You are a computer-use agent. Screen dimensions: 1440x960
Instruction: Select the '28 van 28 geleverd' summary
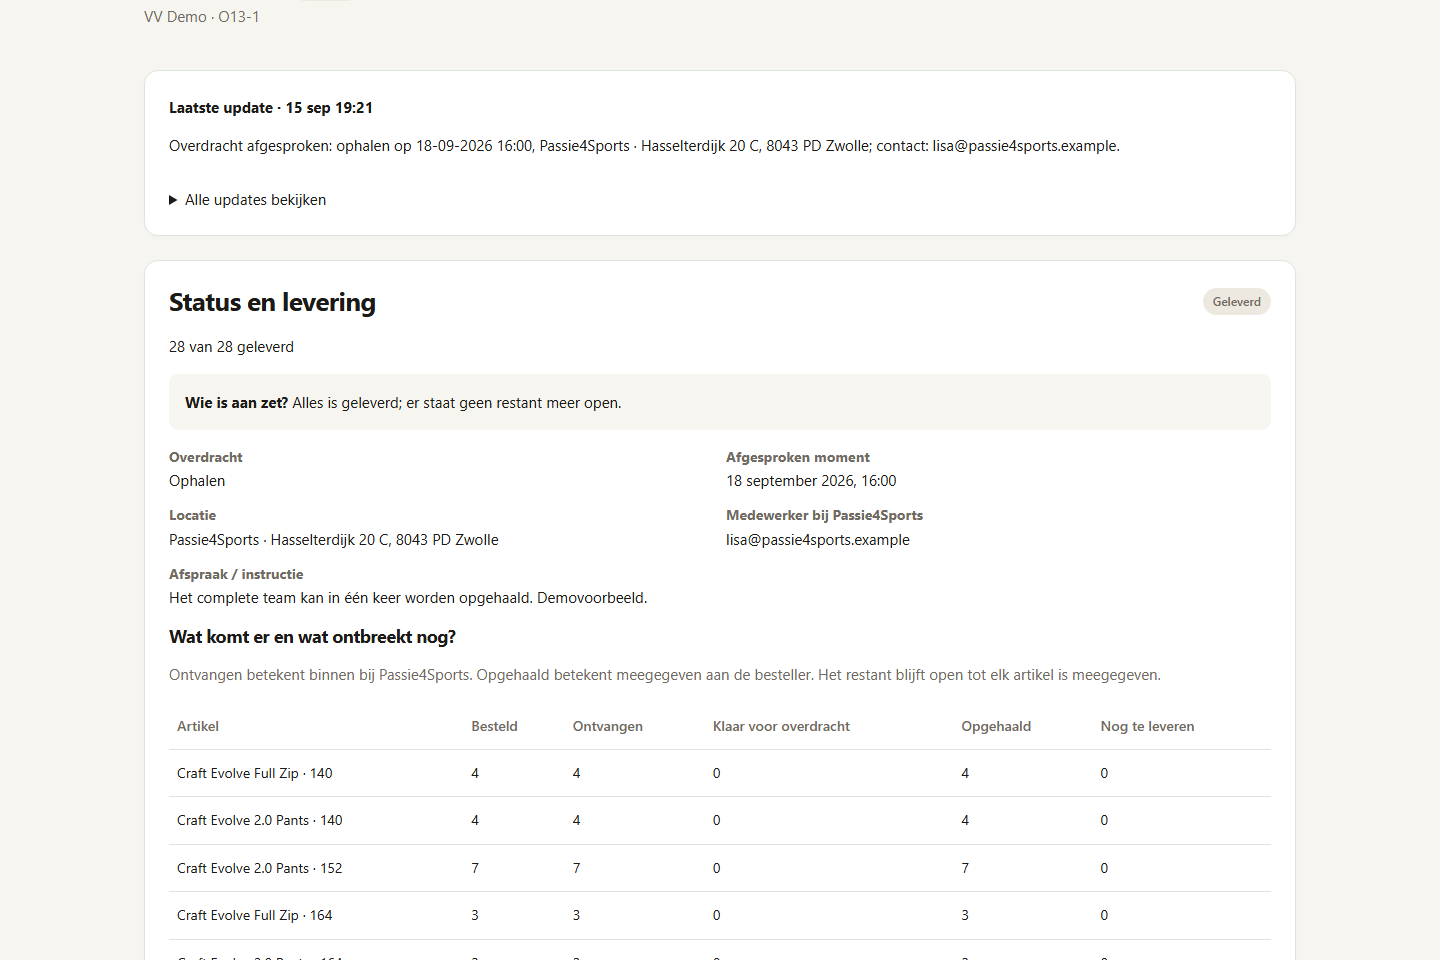[231, 347]
